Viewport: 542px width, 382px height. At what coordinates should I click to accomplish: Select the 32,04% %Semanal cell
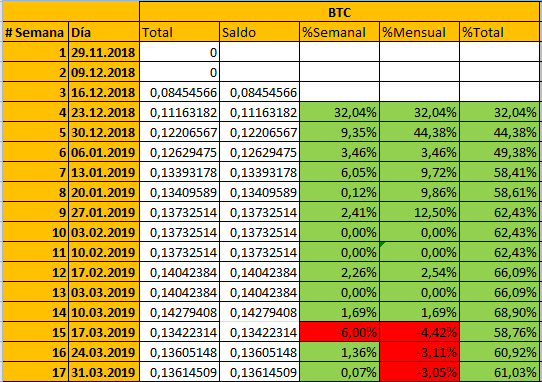[339, 112]
